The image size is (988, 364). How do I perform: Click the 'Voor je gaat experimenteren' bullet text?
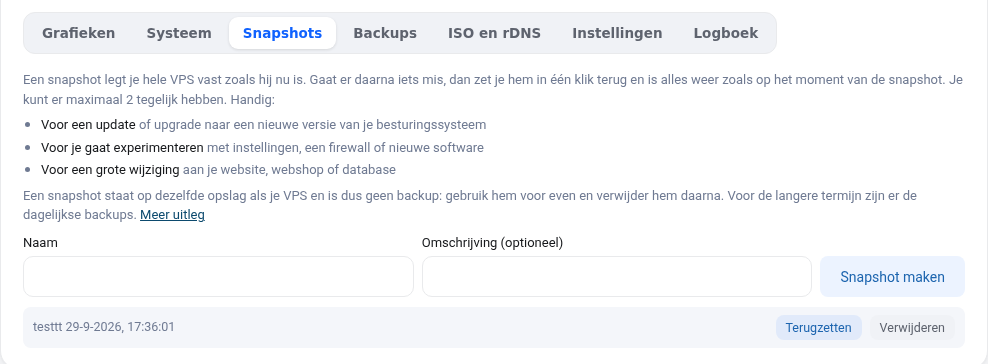pyautogui.click(x=122, y=148)
